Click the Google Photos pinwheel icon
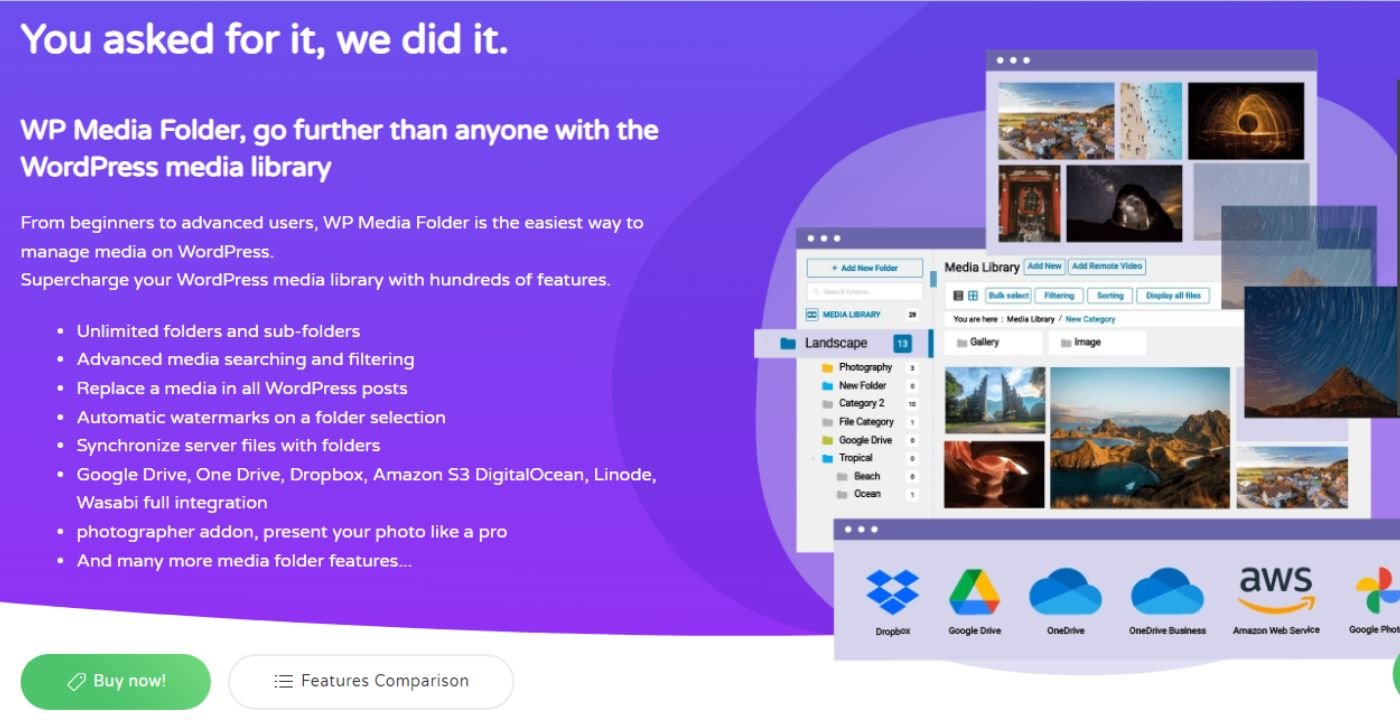This screenshot has width=1400, height=720. pyautogui.click(x=1377, y=592)
